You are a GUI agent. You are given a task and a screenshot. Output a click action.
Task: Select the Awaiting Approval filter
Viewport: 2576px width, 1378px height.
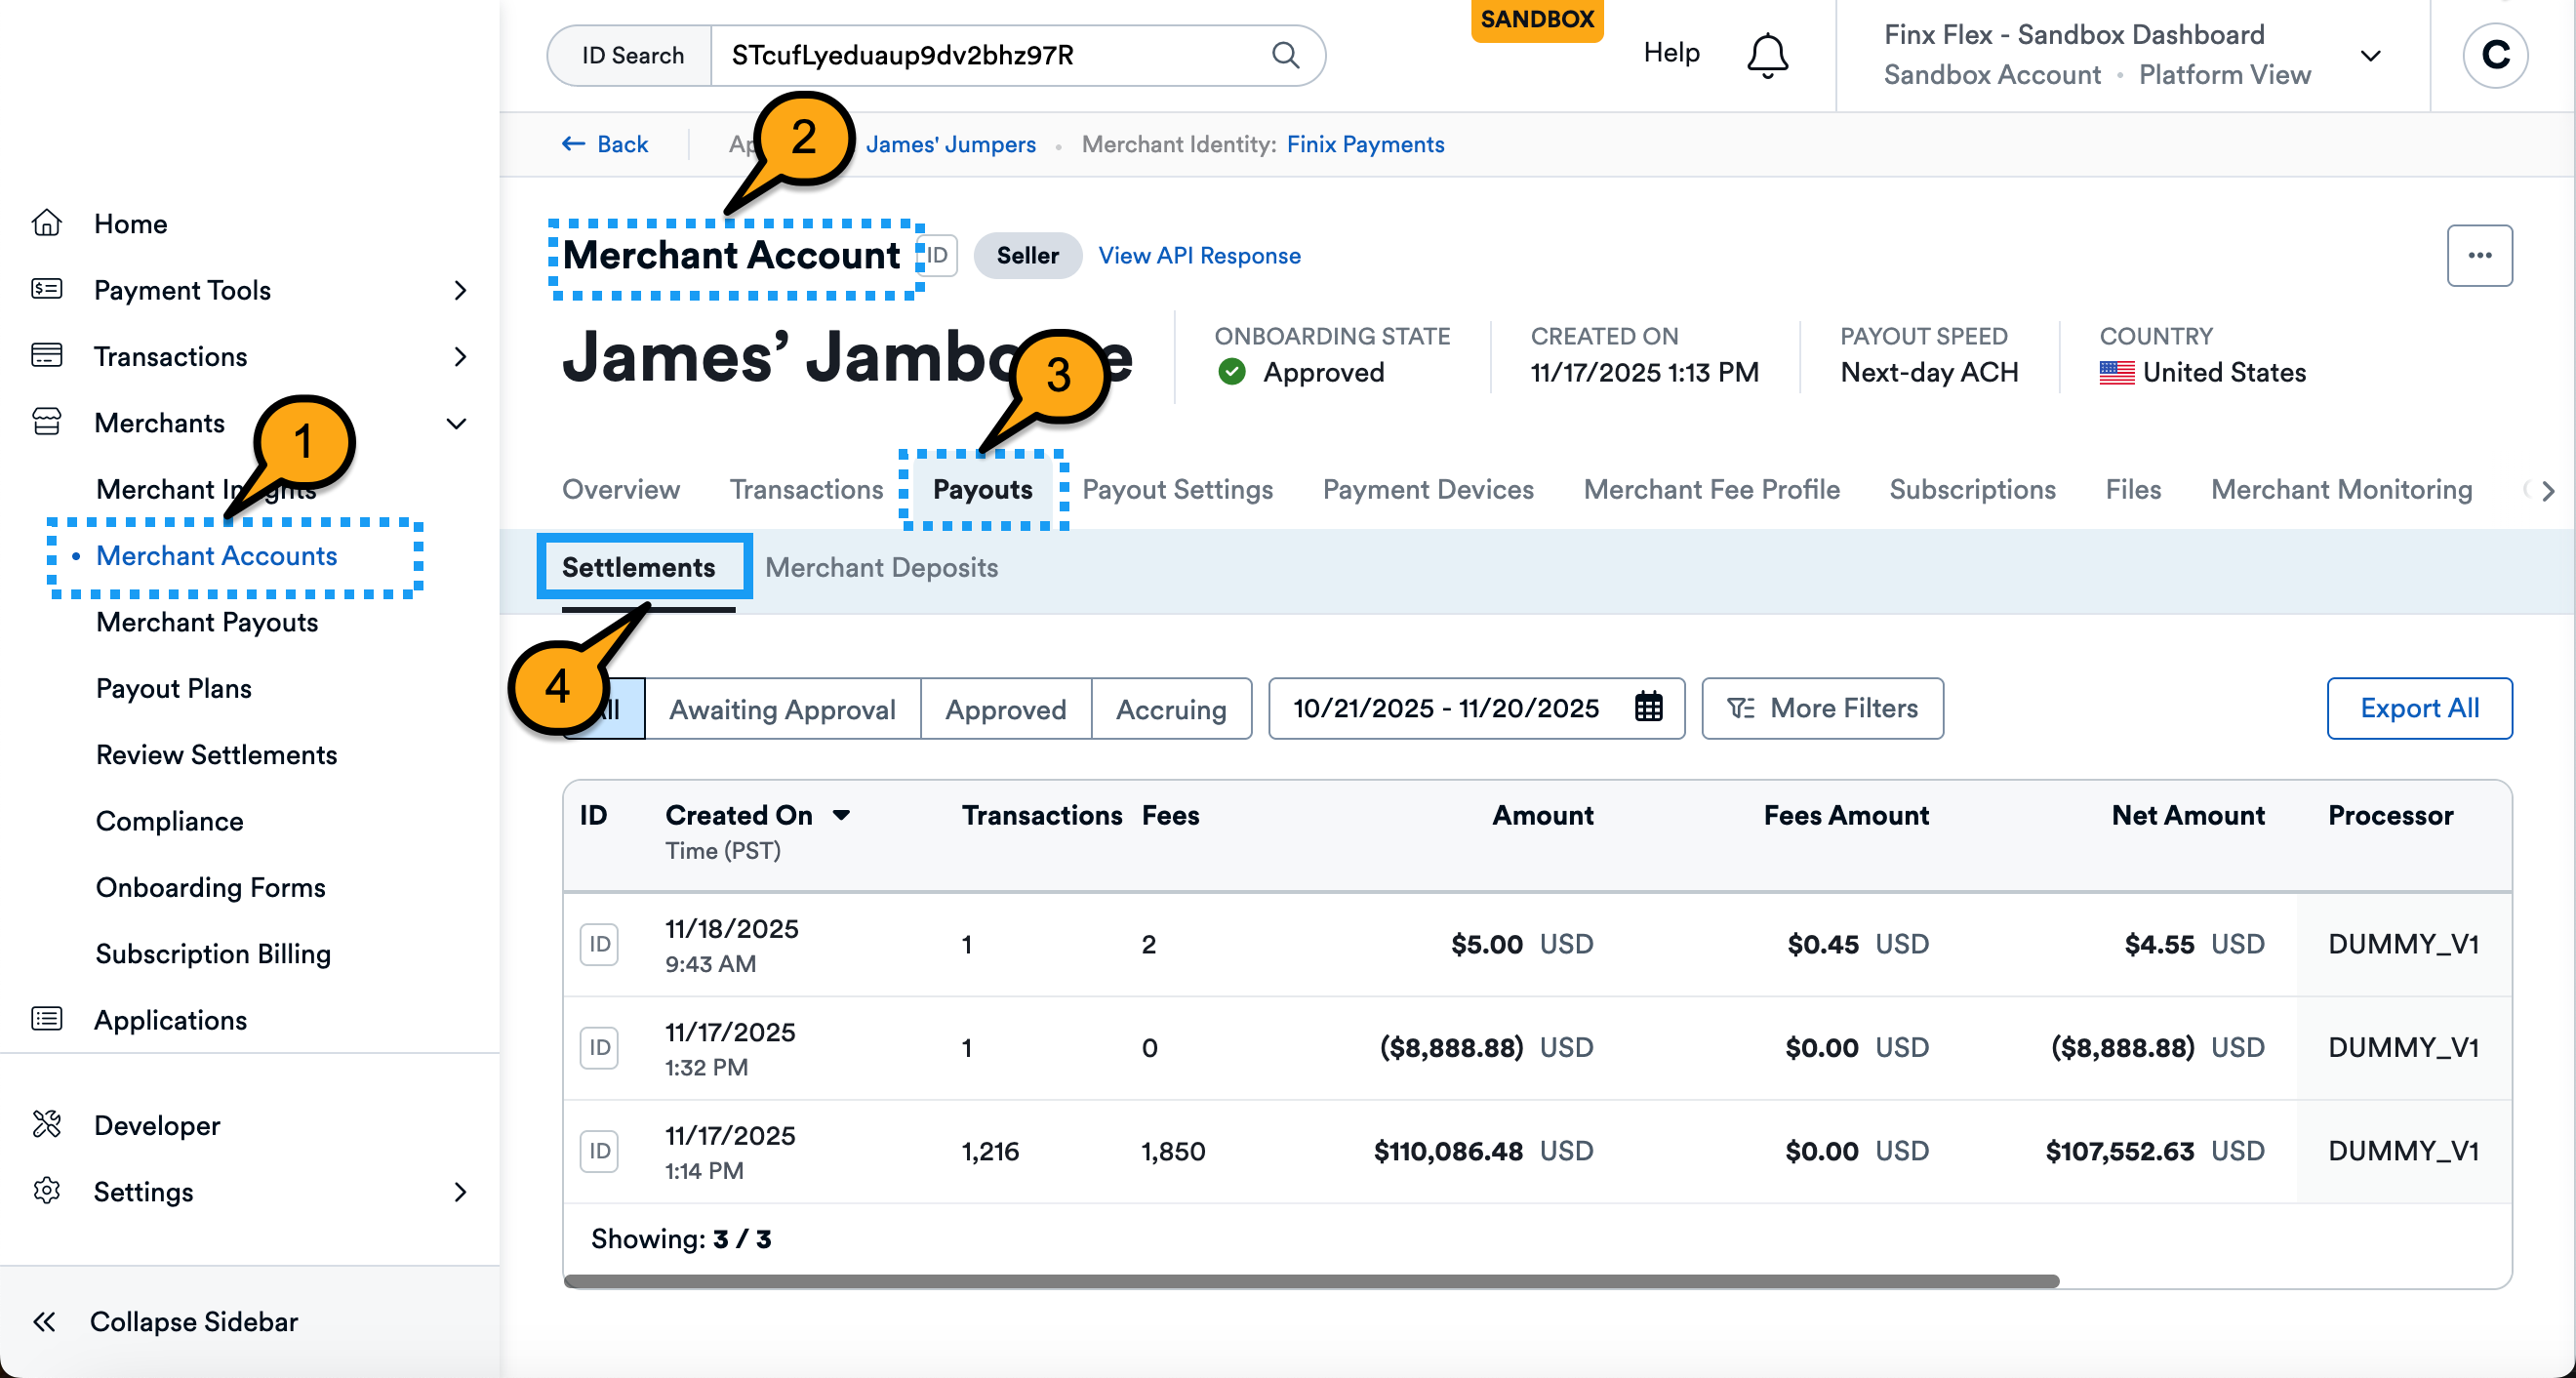tap(782, 709)
